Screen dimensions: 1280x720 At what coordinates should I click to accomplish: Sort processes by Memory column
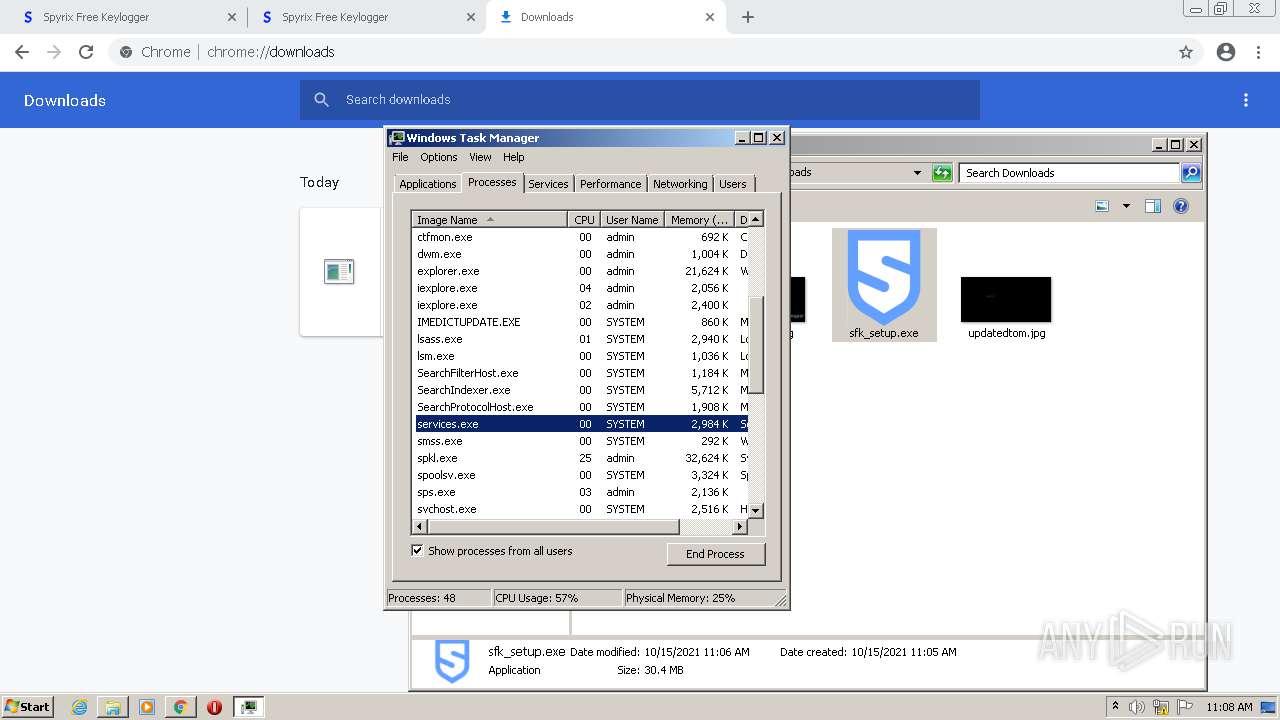click(x=699, y=220)
